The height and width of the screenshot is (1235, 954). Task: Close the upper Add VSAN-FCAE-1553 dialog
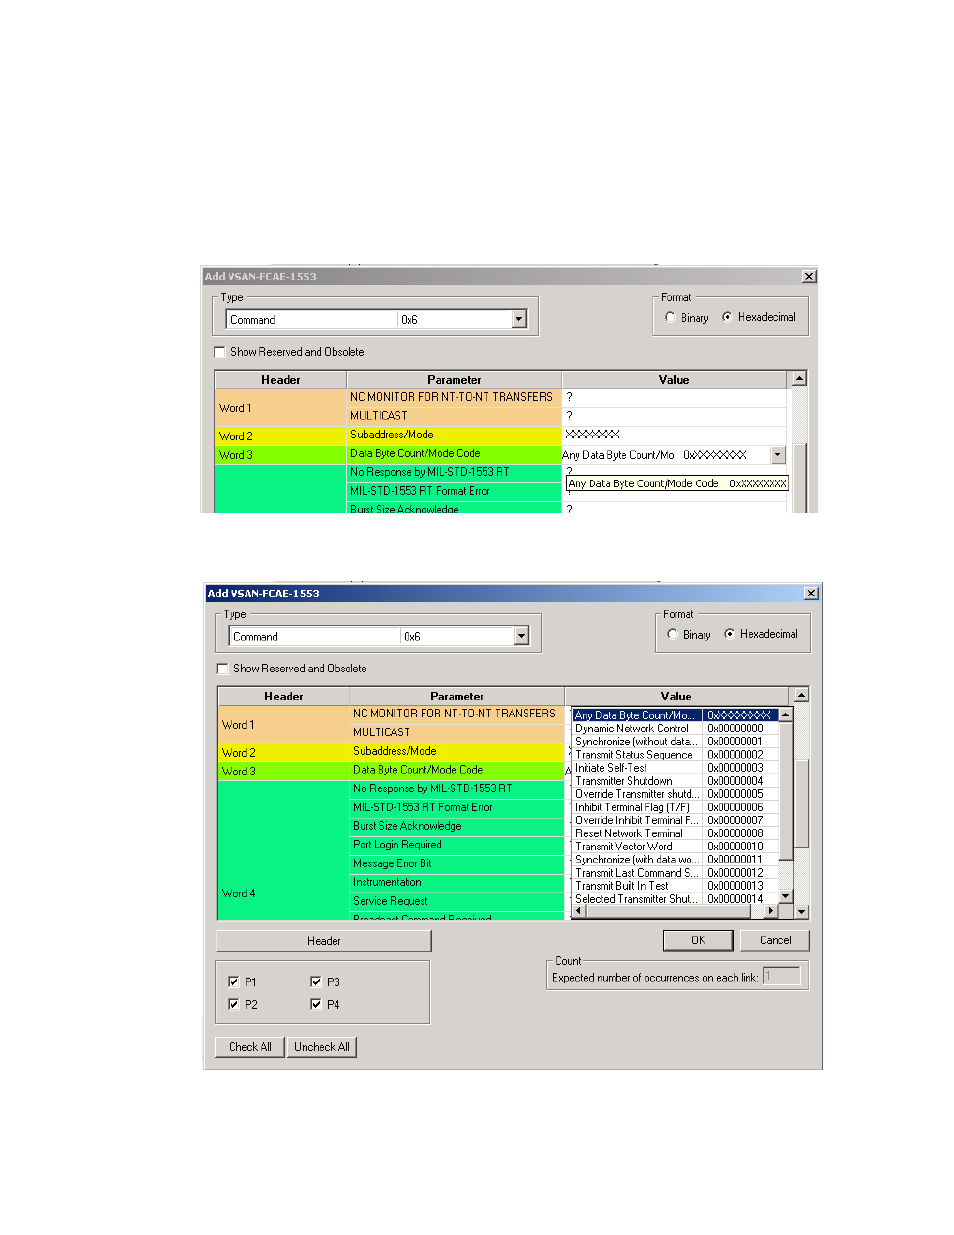(809, 276)
